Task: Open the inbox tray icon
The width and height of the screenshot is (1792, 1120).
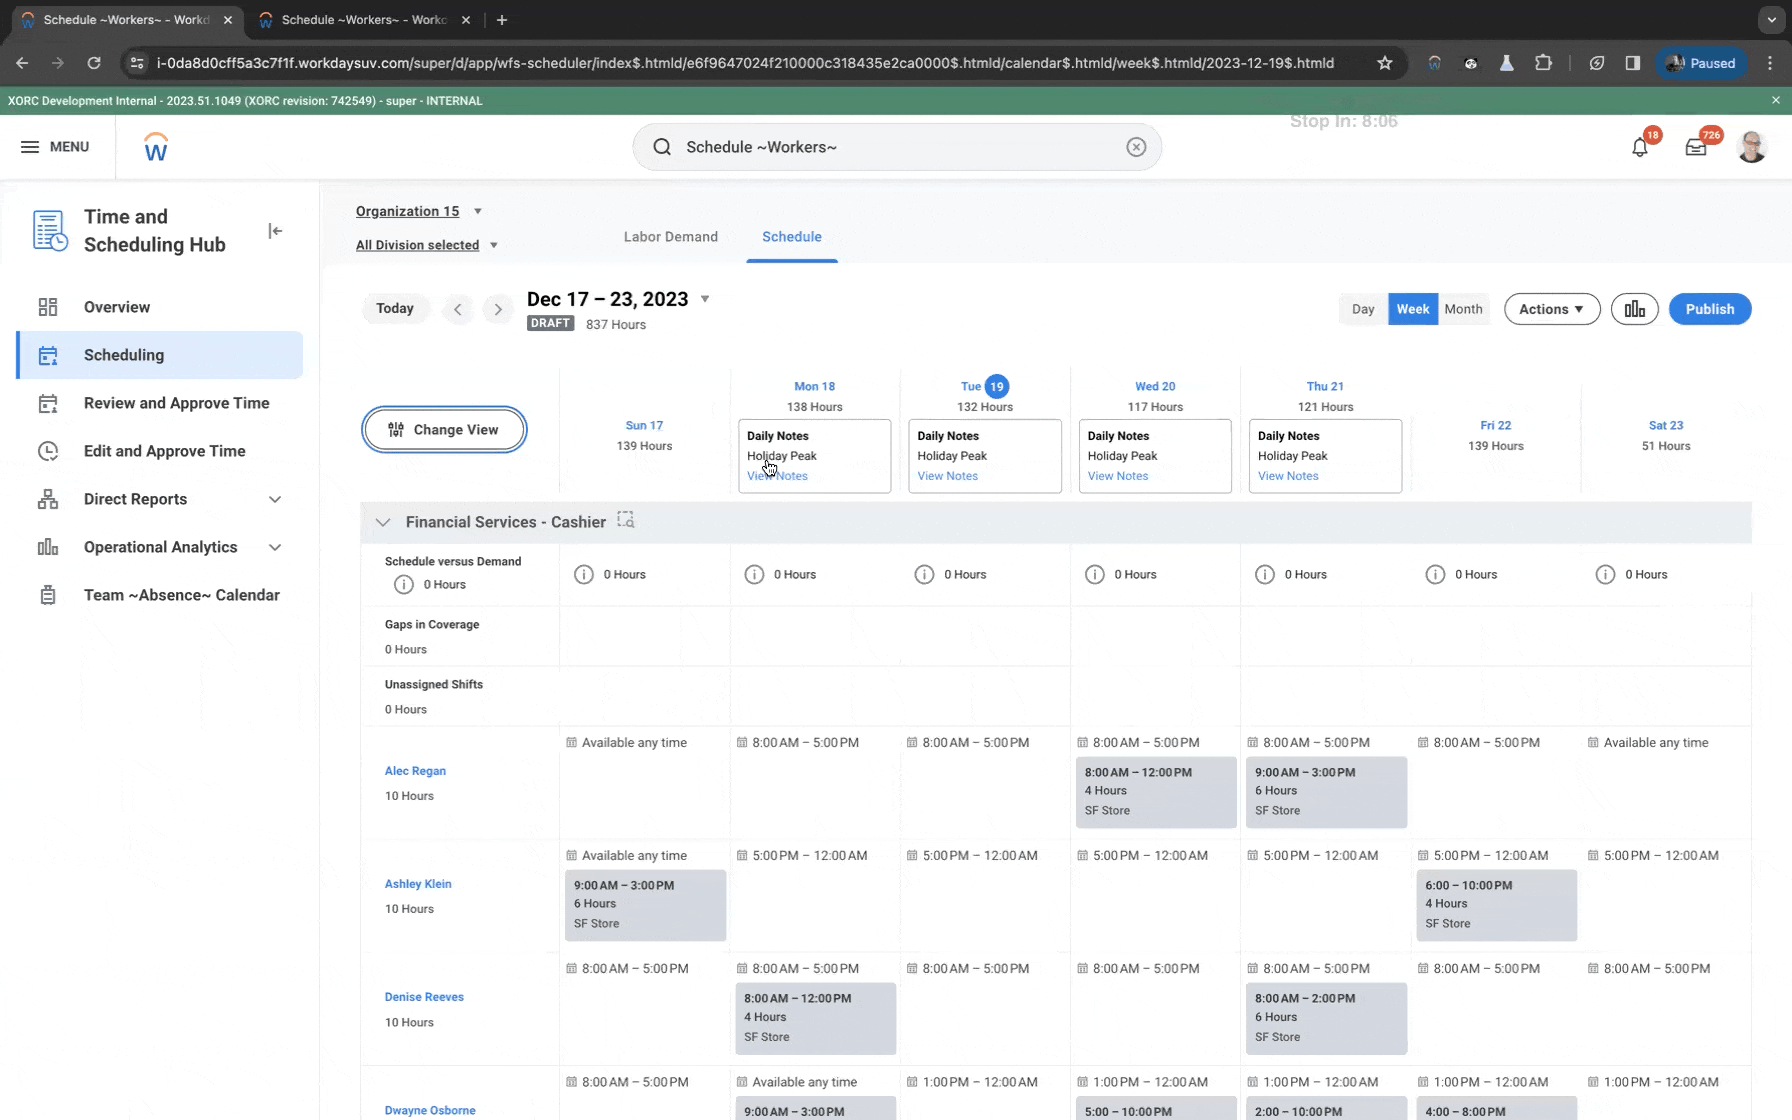Action: (x=1696, y=148)
